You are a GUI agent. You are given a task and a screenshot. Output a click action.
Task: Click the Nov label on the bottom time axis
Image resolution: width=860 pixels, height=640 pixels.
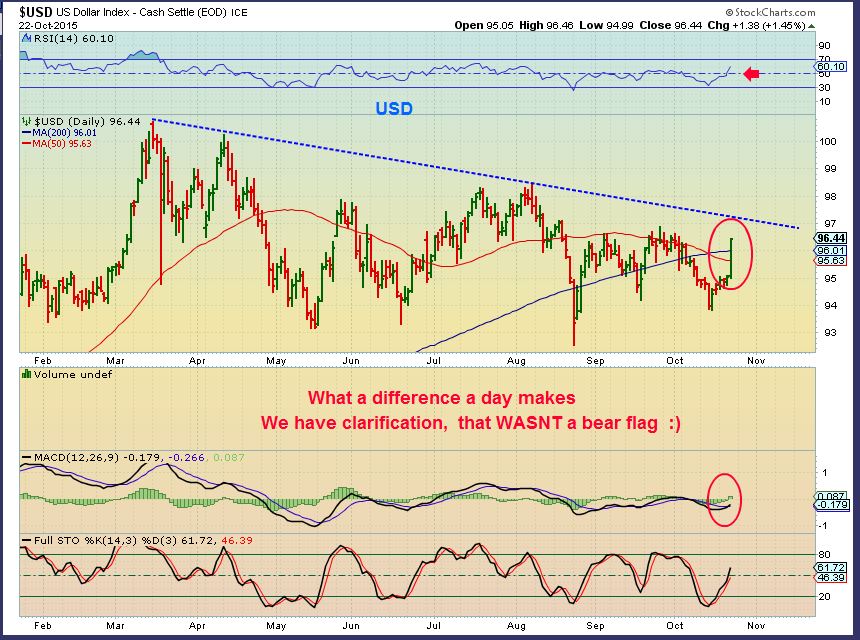756,626
